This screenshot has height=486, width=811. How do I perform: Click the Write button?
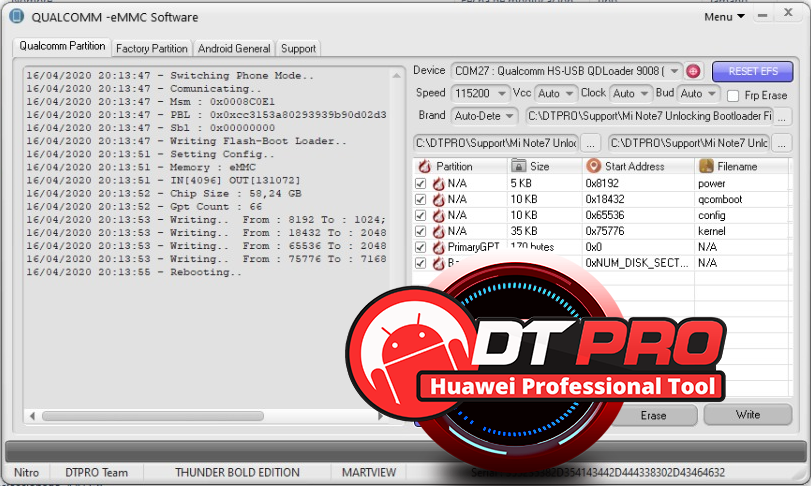pos(748,415)
